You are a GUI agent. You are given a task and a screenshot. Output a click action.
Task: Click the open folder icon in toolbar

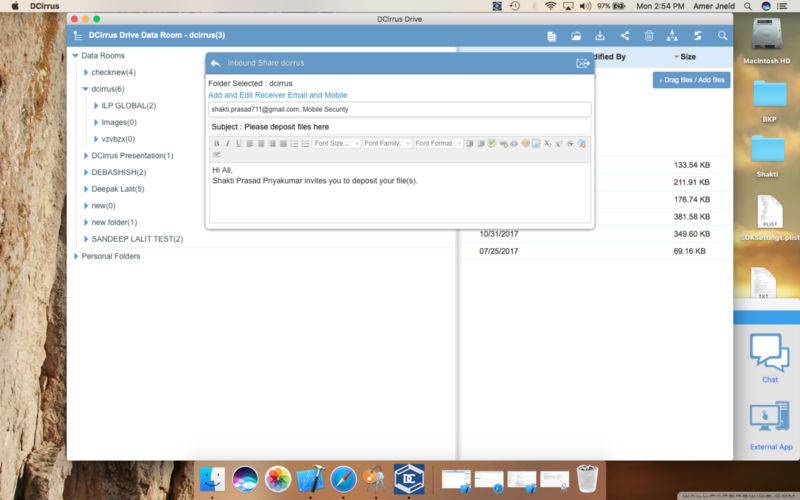(576, 36)
